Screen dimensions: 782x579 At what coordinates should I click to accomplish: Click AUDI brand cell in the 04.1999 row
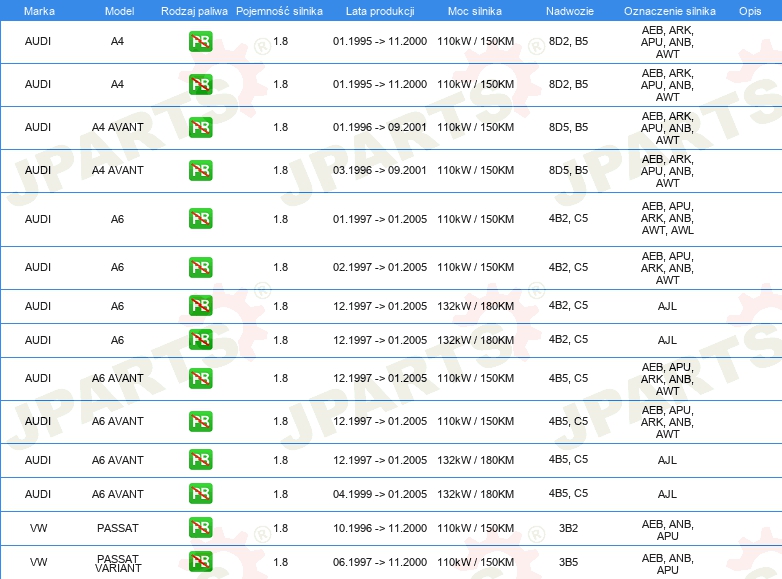(38, 494)
